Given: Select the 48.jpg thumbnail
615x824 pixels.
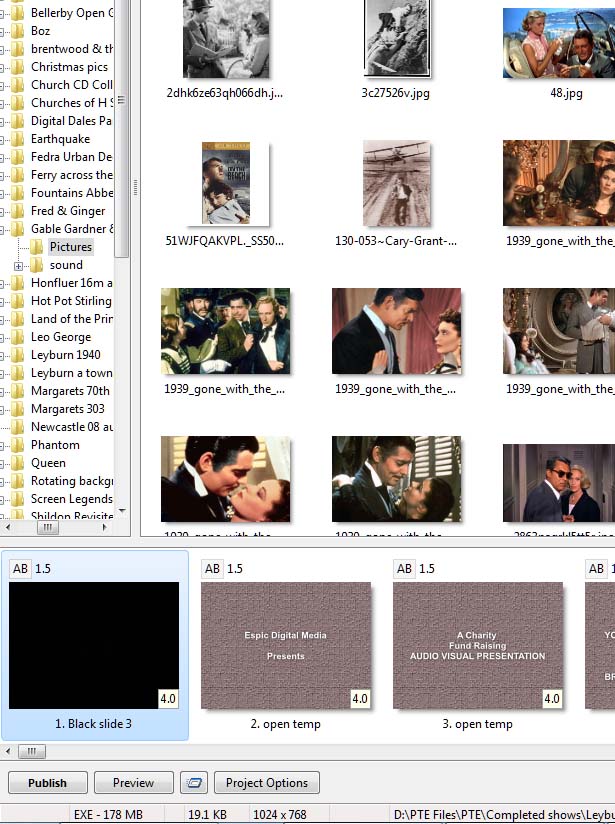Looking at the screenshot, I should (x=559, y=43).
